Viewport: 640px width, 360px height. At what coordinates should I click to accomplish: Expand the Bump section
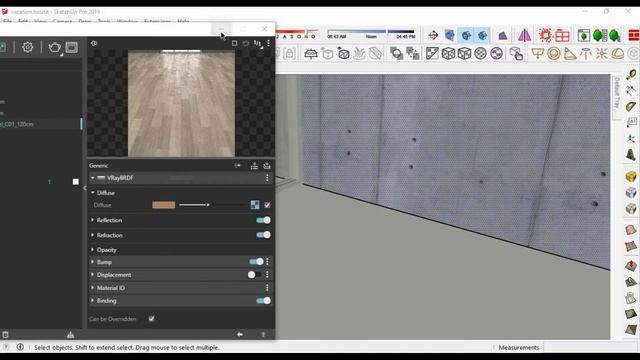pyautogui.click(x=93, y=262)
